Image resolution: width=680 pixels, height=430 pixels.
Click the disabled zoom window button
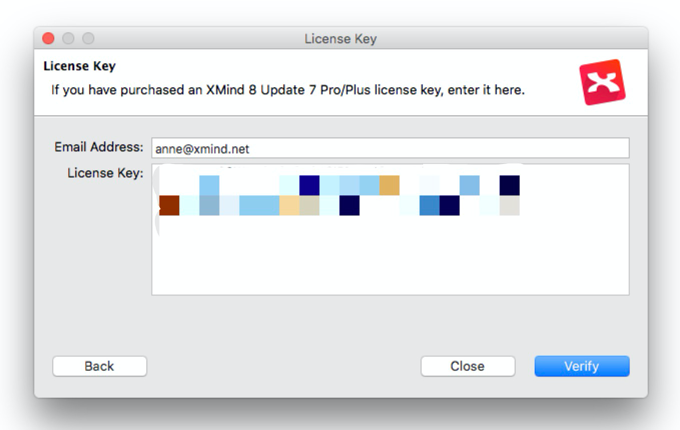tap(88, 39)
